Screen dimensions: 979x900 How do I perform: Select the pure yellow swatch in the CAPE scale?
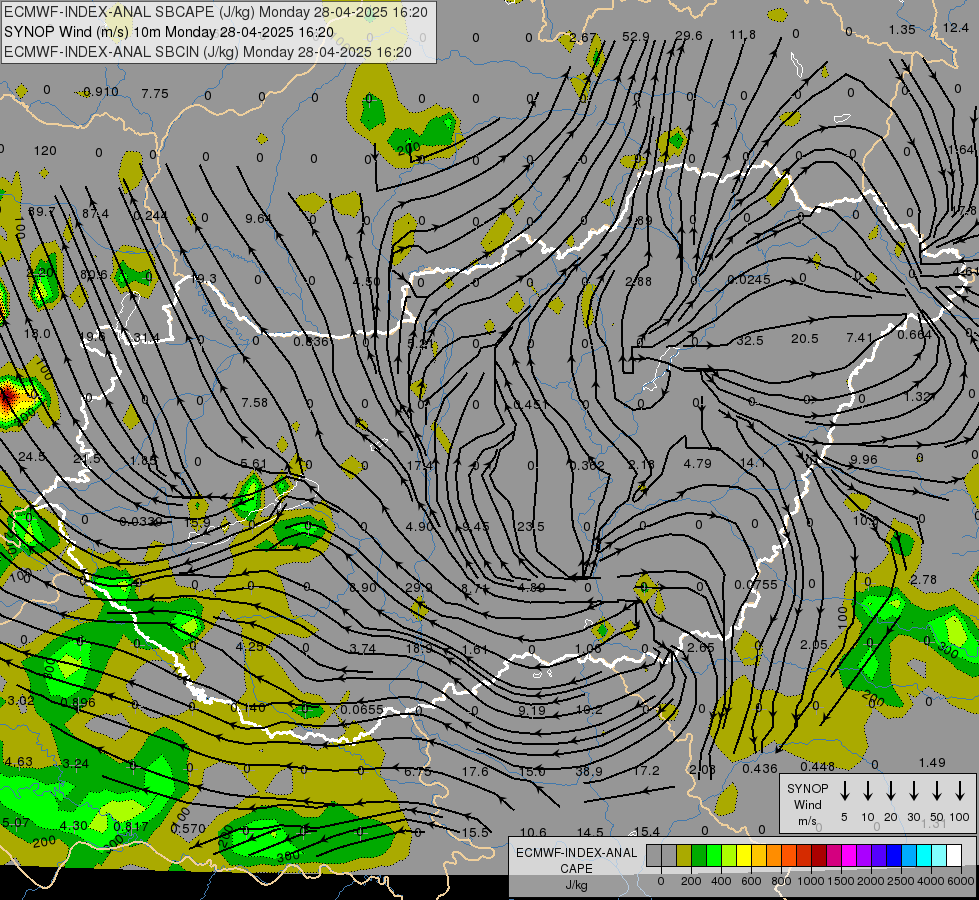pos(744,856)
